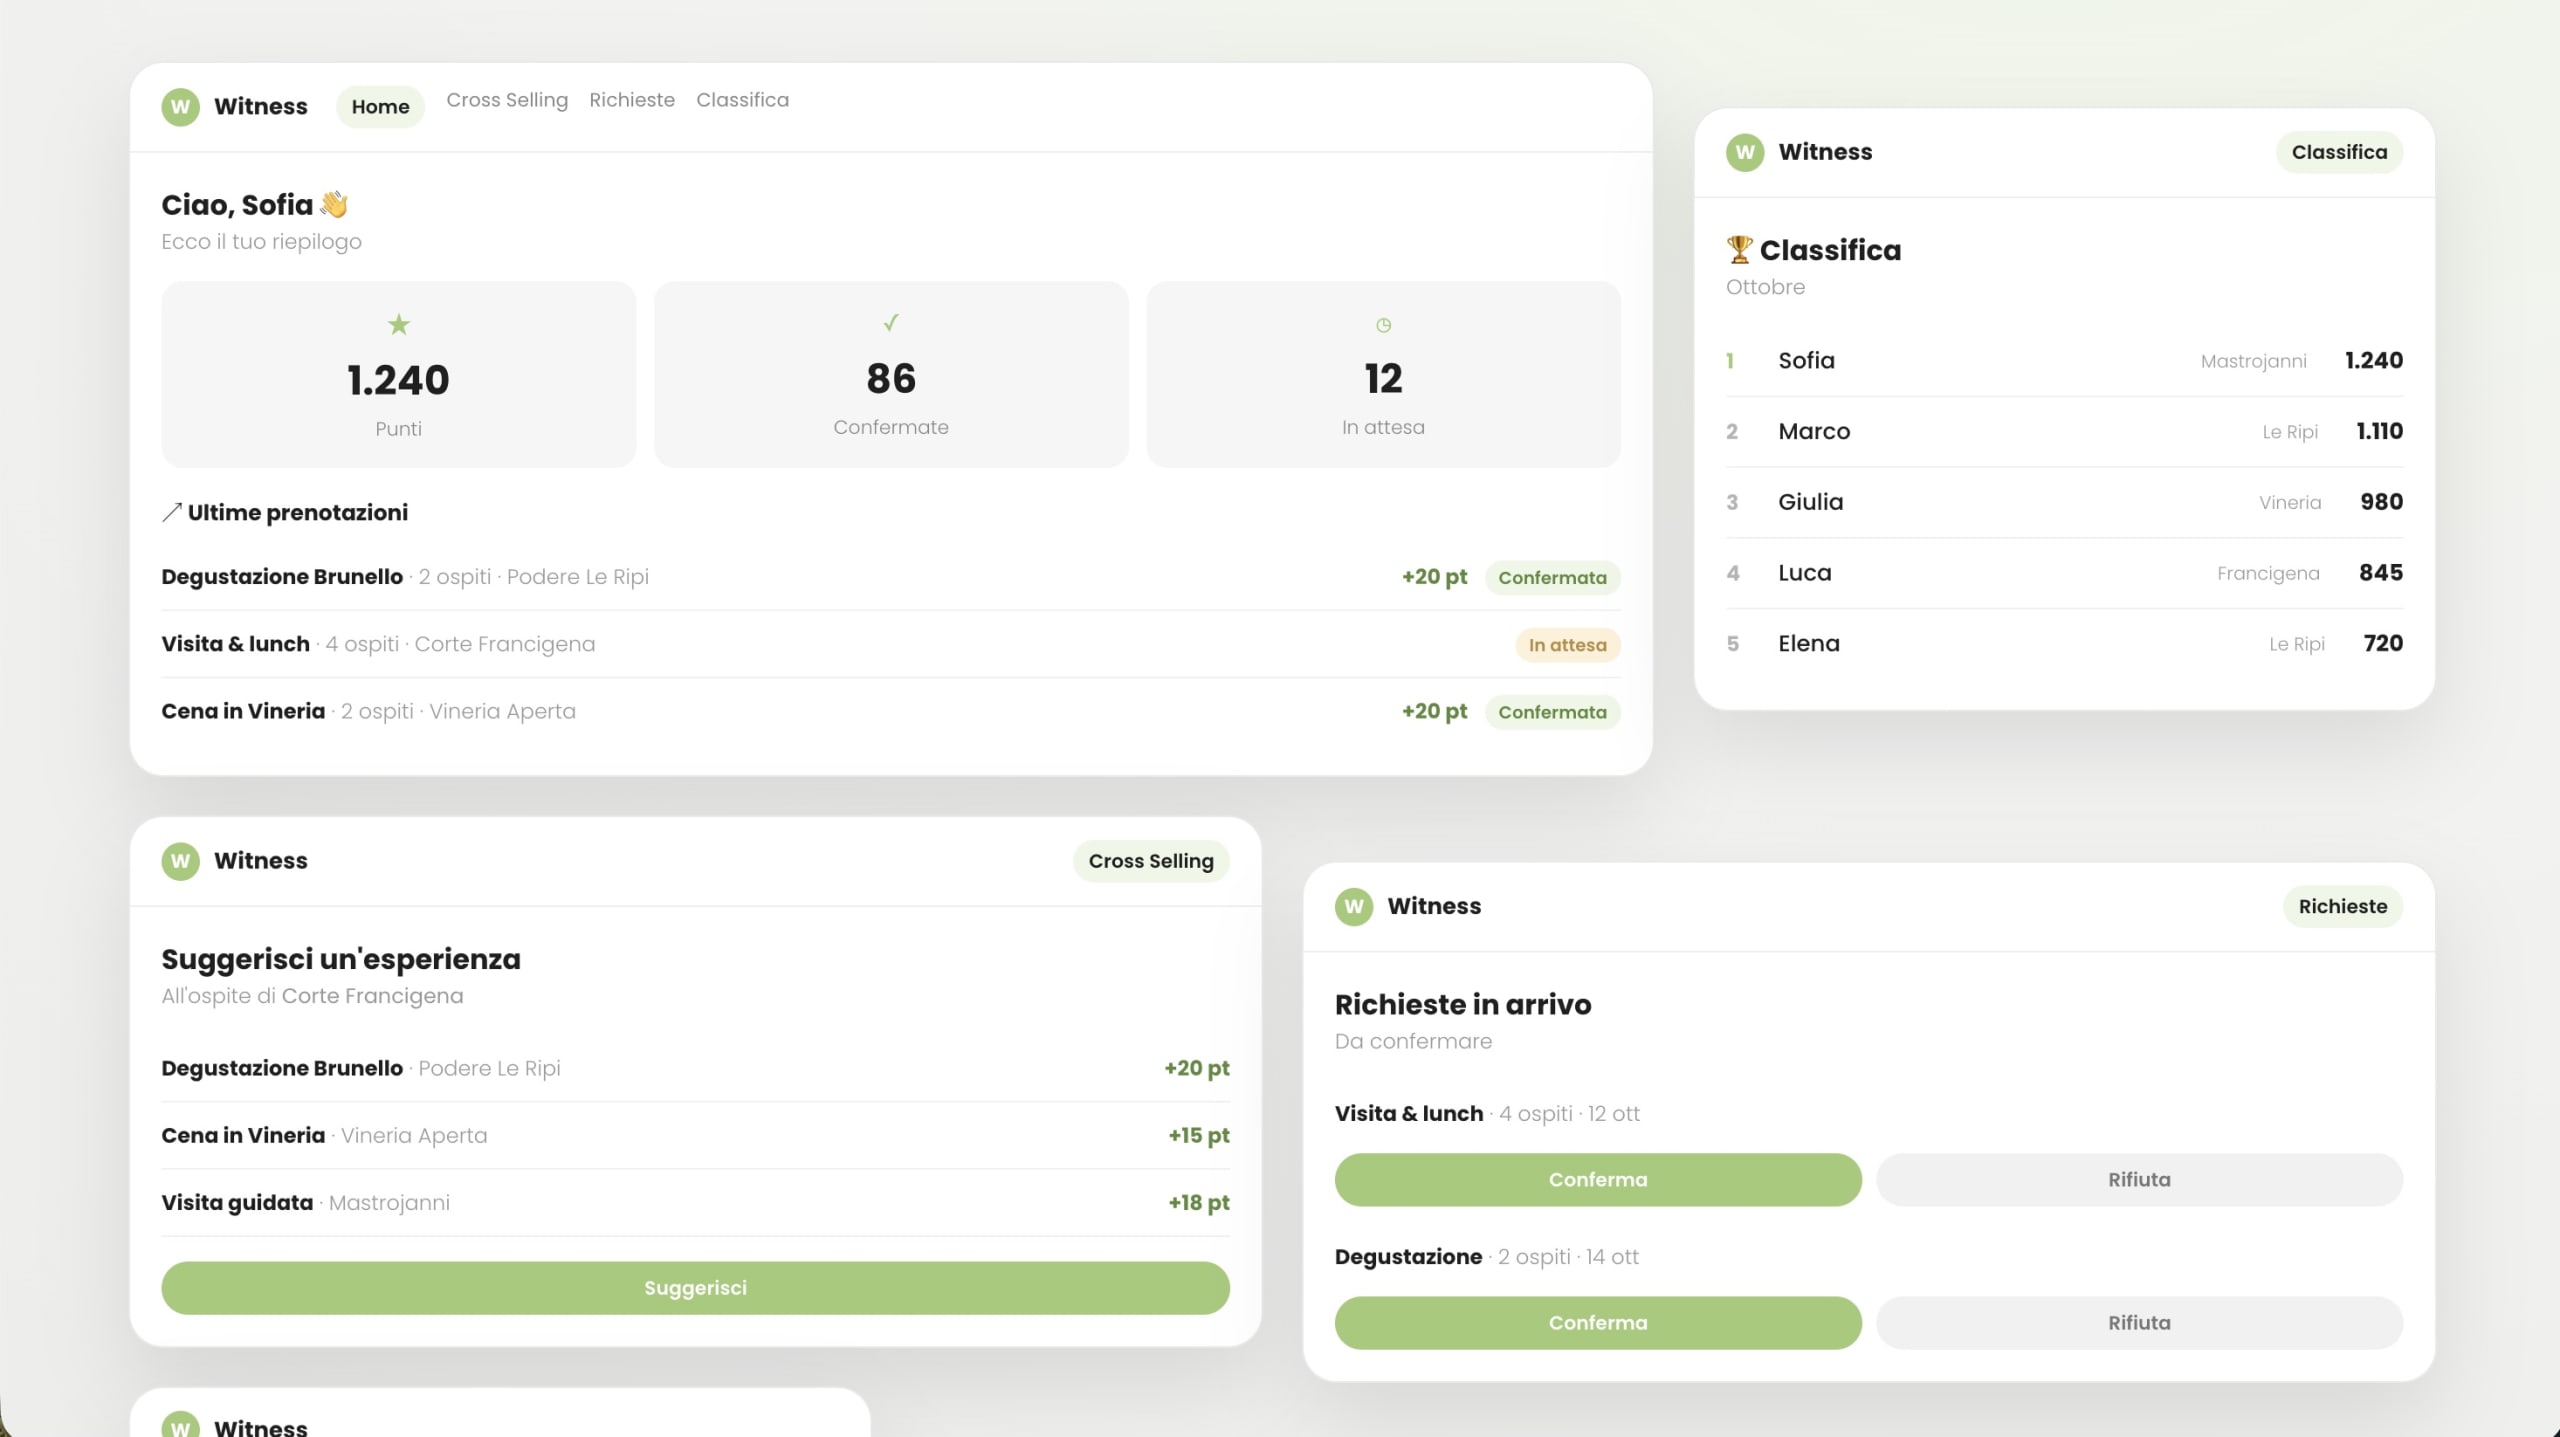2560x1437 pixels.
Task: Click the Ciao, Sofia greeting heading
Action: [x=255, y=205]
